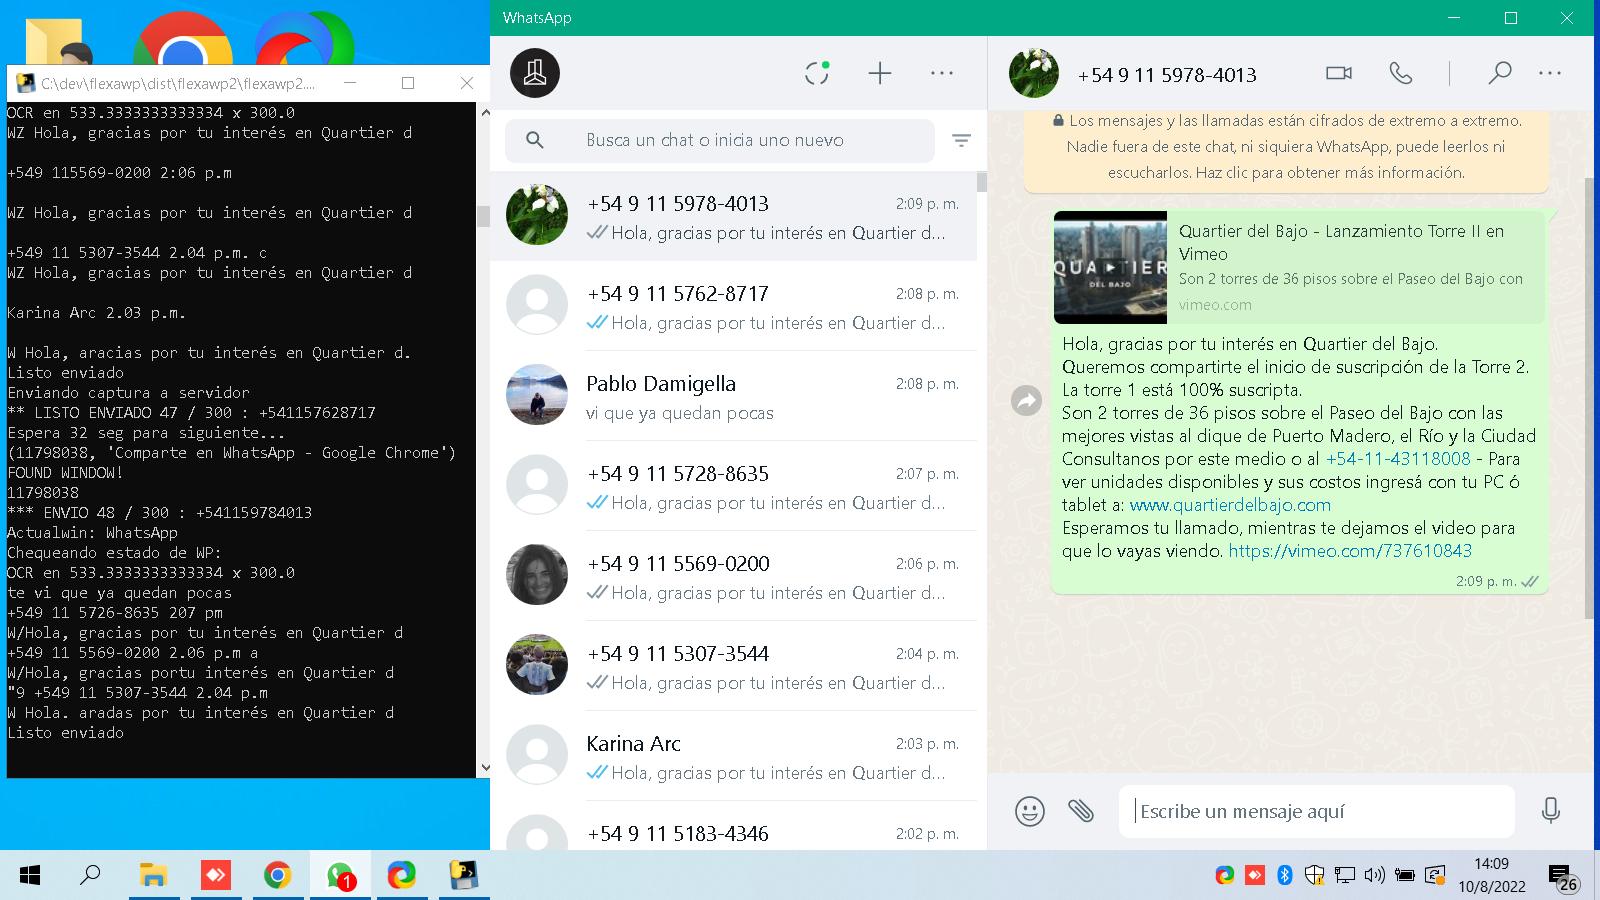Click phone link +54-11-43118008
Viewport: 1600px width, 900px height.
coord(1398,459)
